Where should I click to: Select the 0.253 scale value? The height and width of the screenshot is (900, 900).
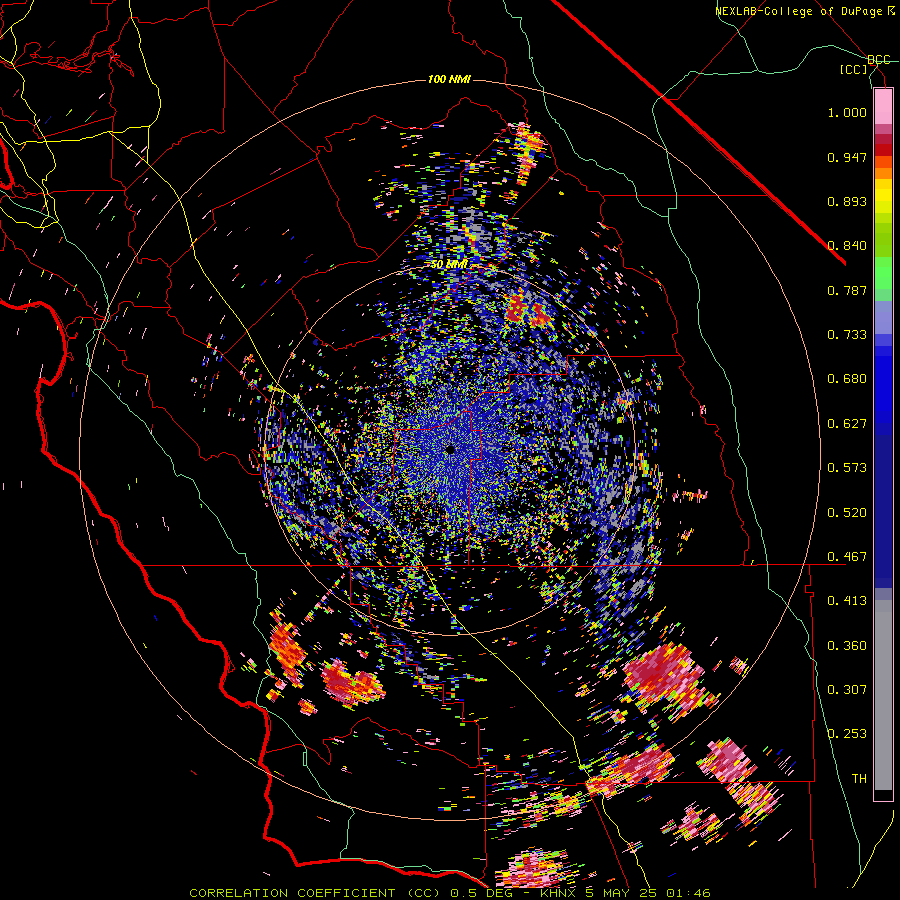(x=847, y=734)
